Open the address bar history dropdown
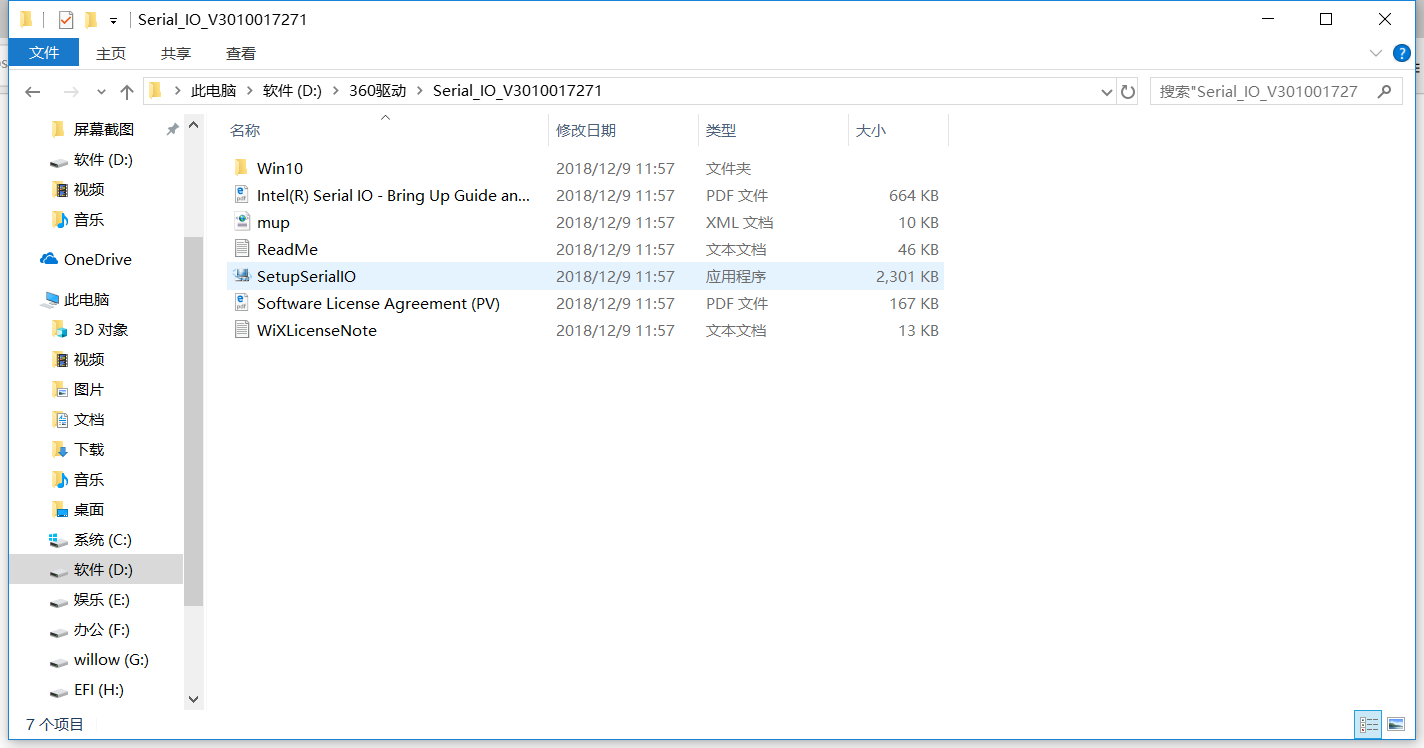The height and width of the screenshot is (748, 1424). click(x=1107, y=91)
